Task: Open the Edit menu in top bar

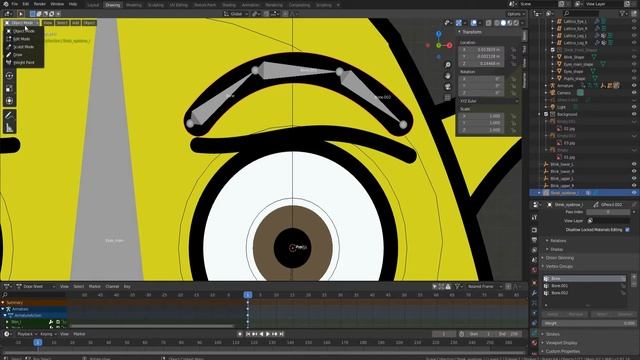Action: click(26, 4)
